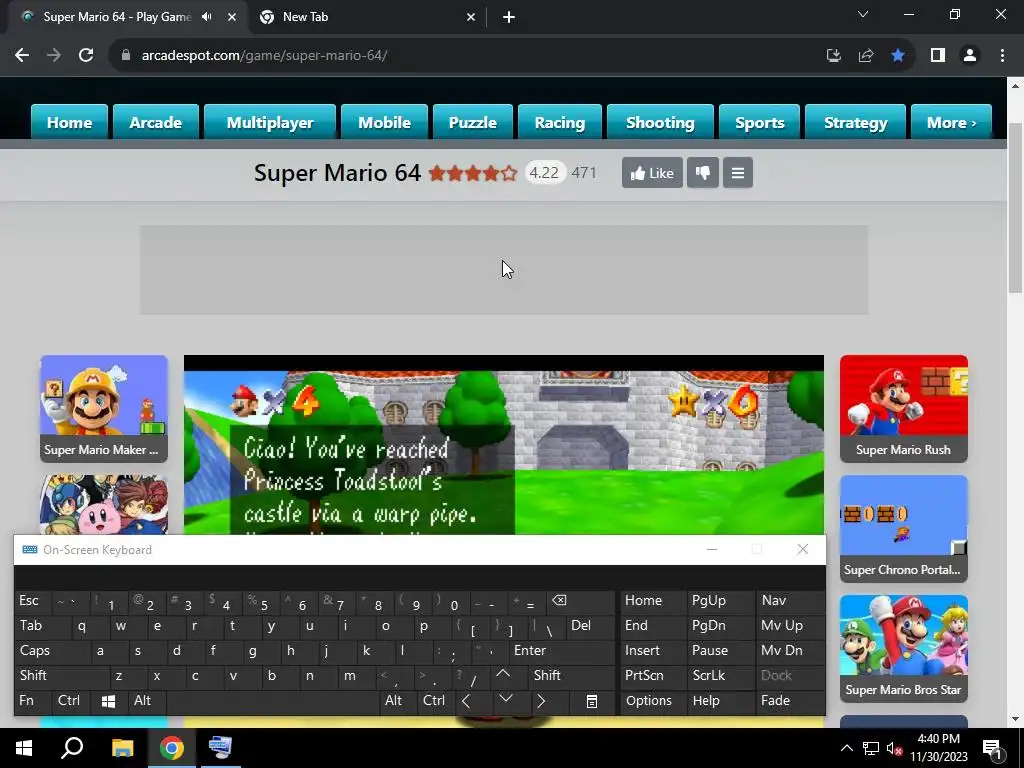
Task: Open the tab search chevron
Action: point(863,14)
